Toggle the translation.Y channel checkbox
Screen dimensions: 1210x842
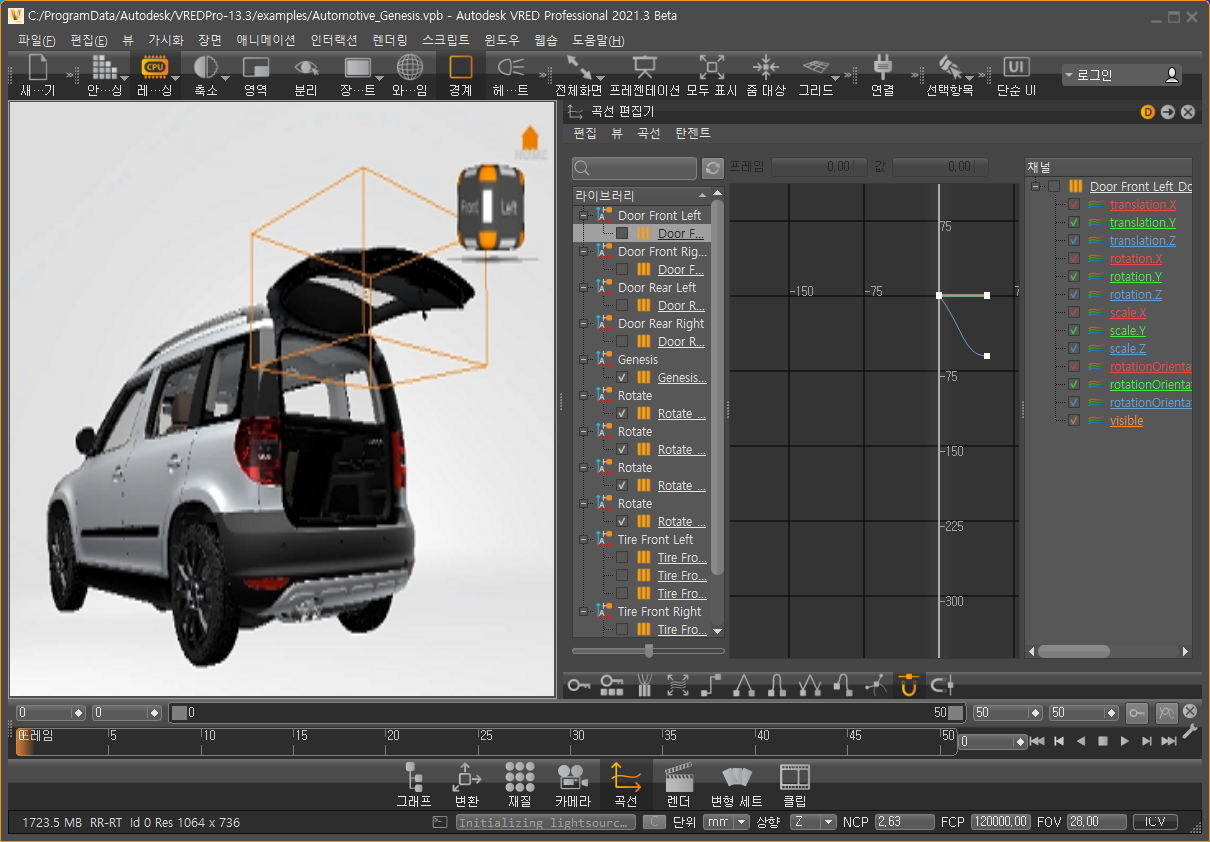[1074, 223]
